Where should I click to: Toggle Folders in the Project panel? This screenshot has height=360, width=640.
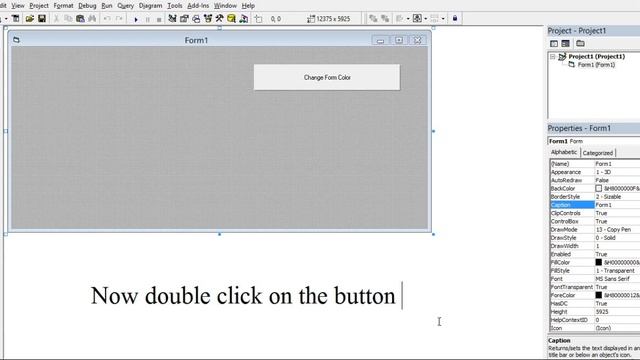580,44
